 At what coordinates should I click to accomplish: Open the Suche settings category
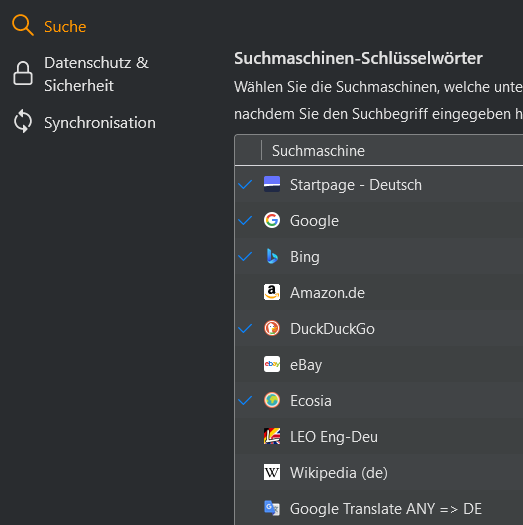pyautogui.click(x=65, y=26)
